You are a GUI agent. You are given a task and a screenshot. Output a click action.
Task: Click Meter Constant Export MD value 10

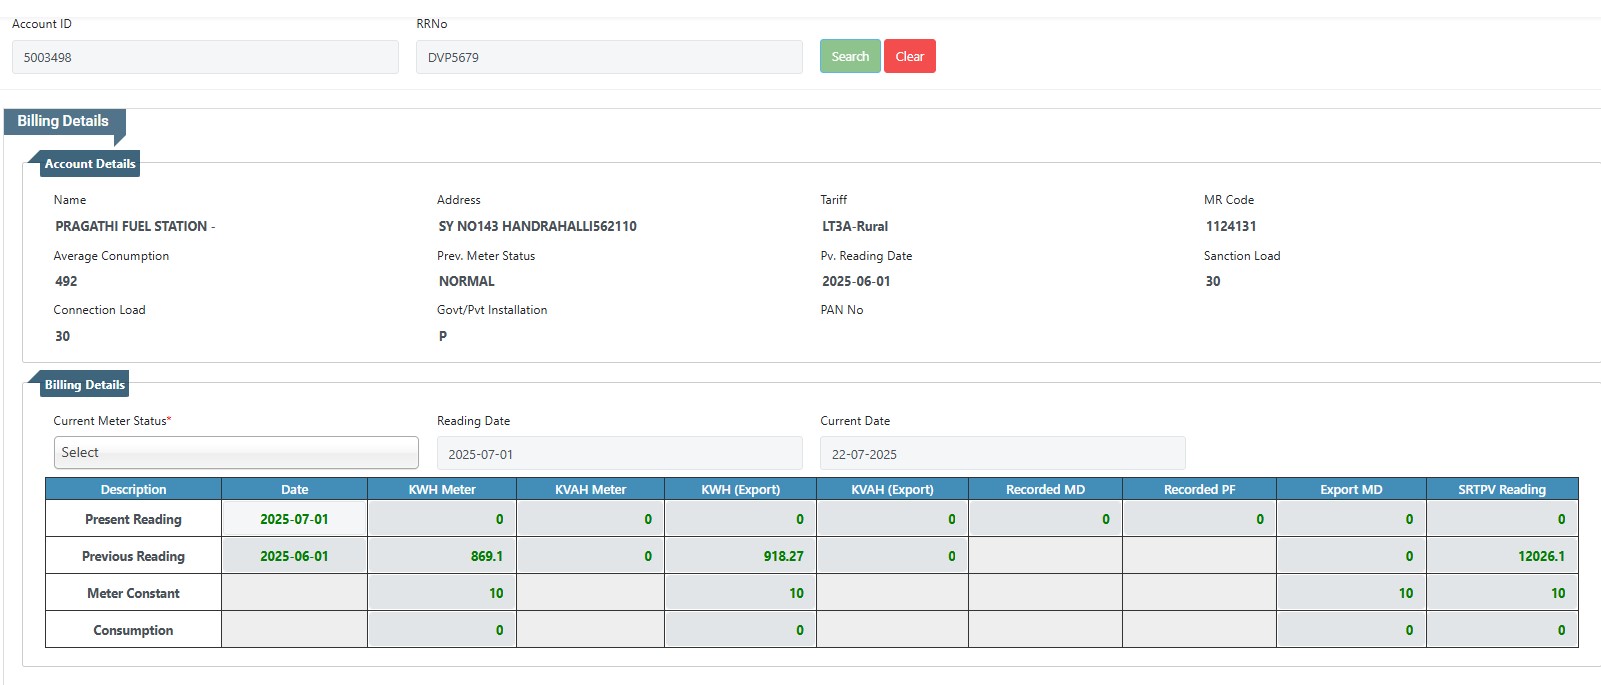click(x=1406, y=593)
